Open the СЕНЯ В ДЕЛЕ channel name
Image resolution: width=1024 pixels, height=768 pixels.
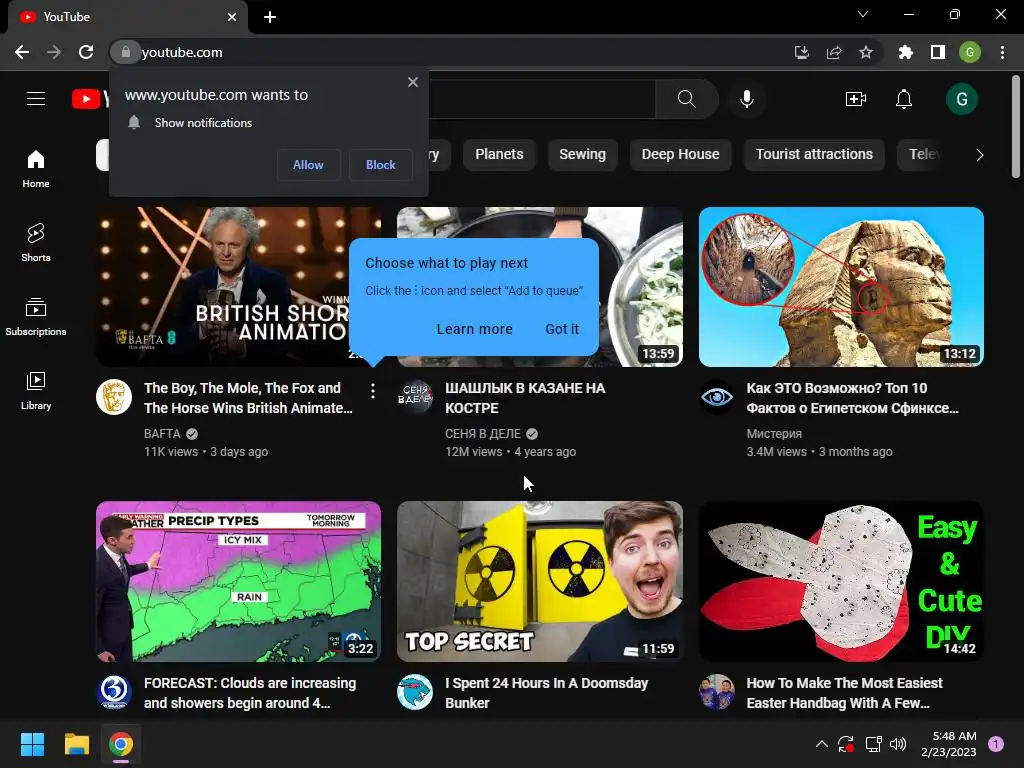point(483,434)
